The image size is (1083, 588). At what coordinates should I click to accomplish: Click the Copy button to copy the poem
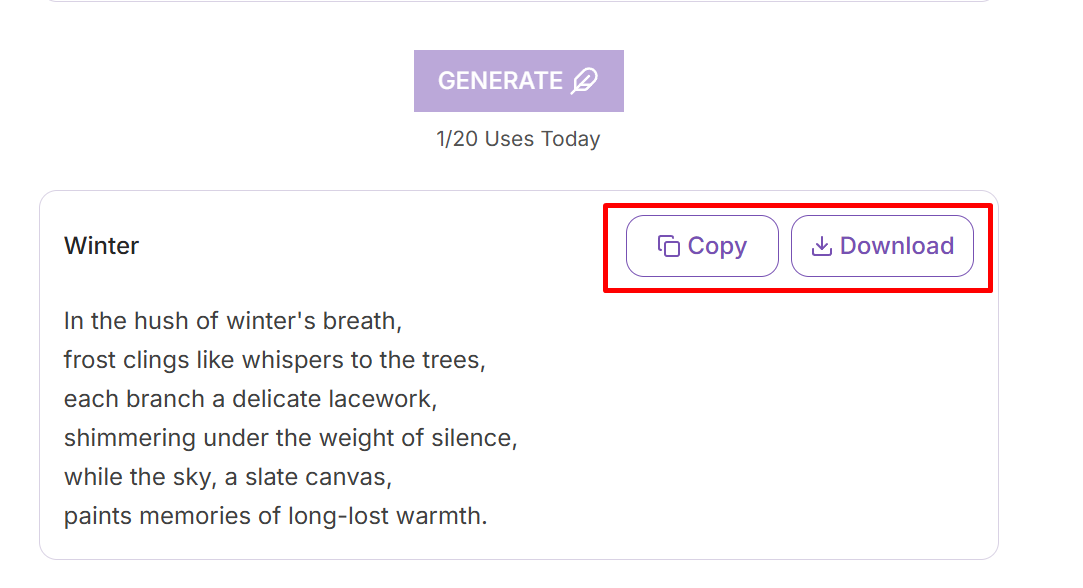[x=701, y=245]
